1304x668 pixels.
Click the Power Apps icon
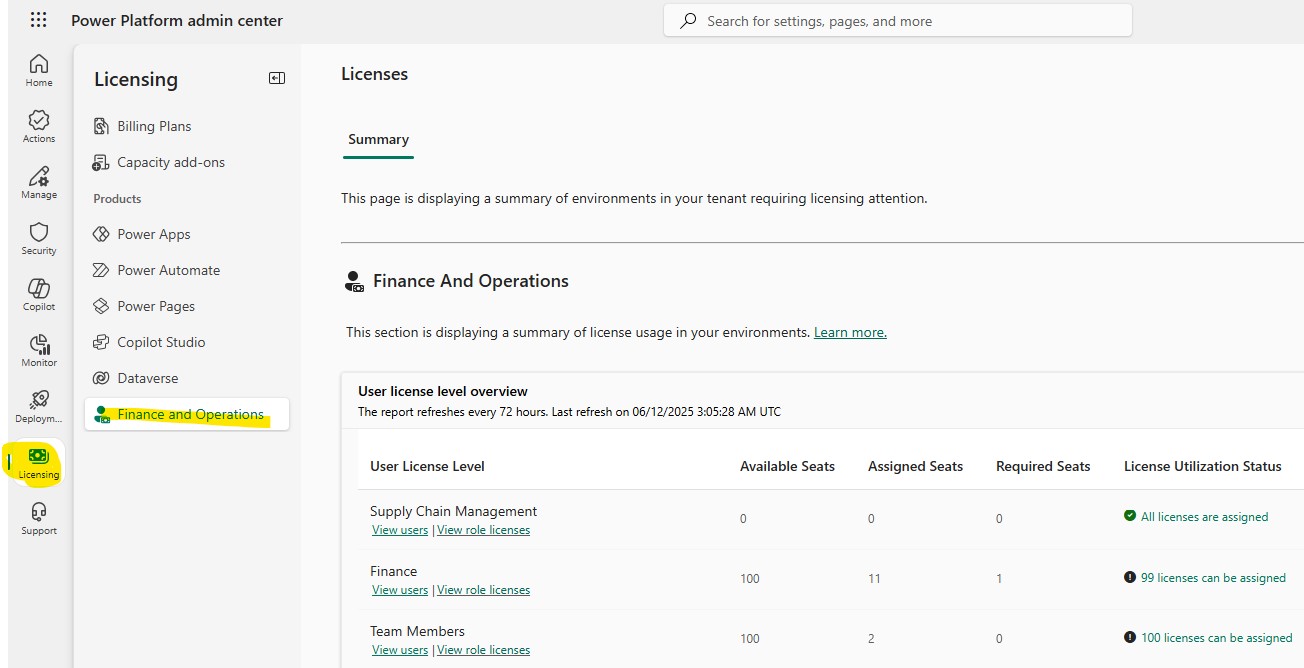100,234
